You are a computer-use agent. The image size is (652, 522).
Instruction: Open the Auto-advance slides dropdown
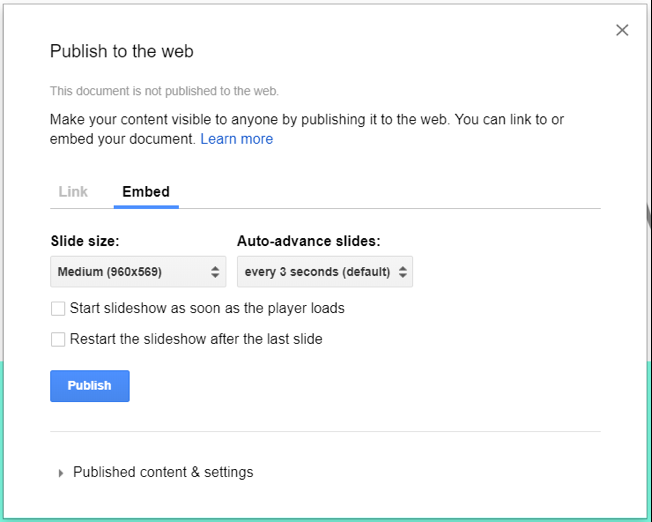point(325,272)
